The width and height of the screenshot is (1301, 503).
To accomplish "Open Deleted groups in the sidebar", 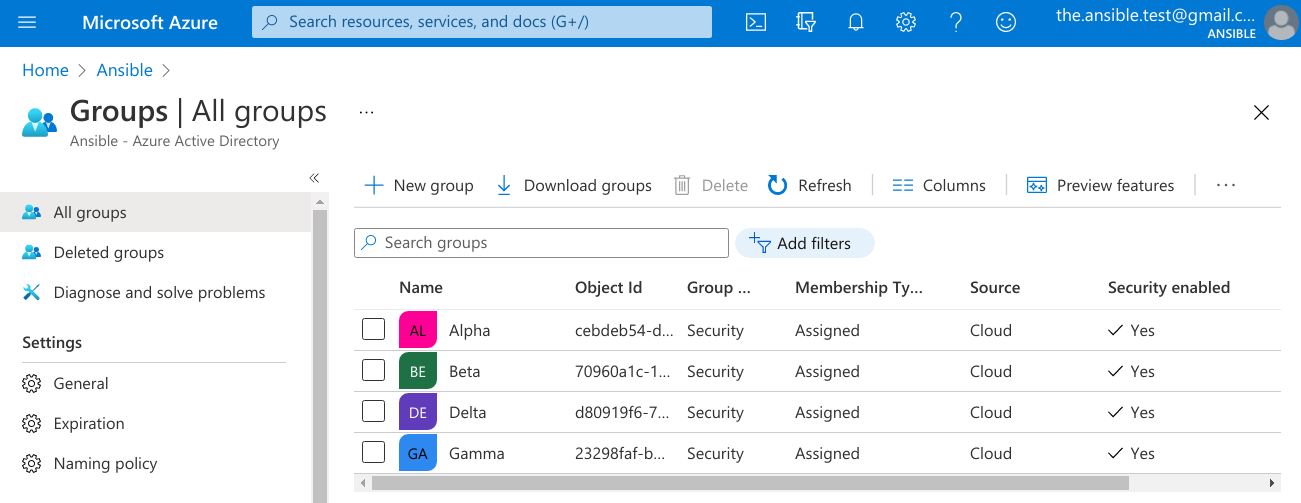I will 108,253.
